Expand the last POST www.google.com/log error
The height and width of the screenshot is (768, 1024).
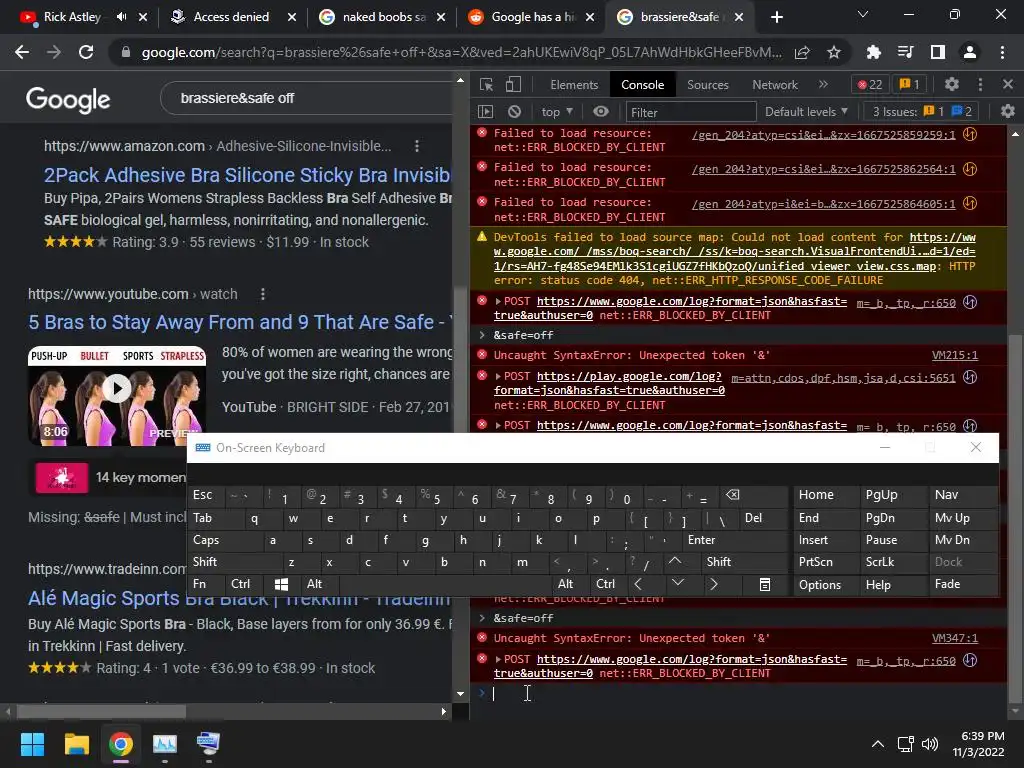point(498,660)
